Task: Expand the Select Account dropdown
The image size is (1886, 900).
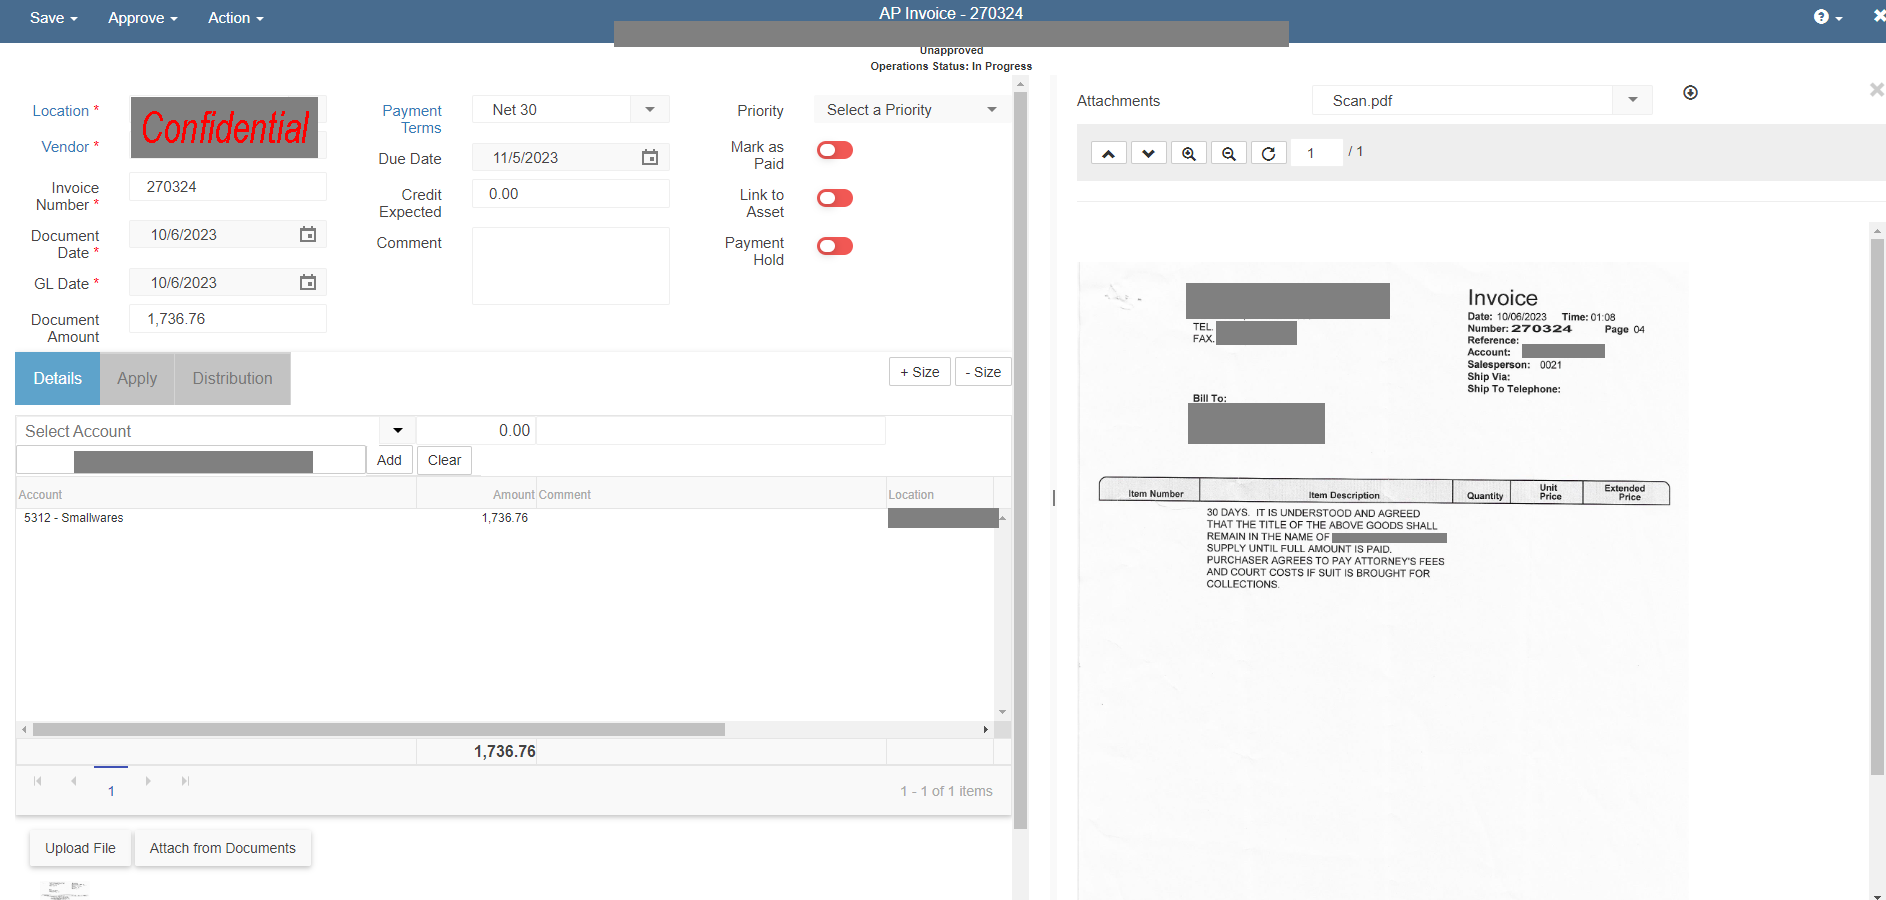Action: (397, 431)
